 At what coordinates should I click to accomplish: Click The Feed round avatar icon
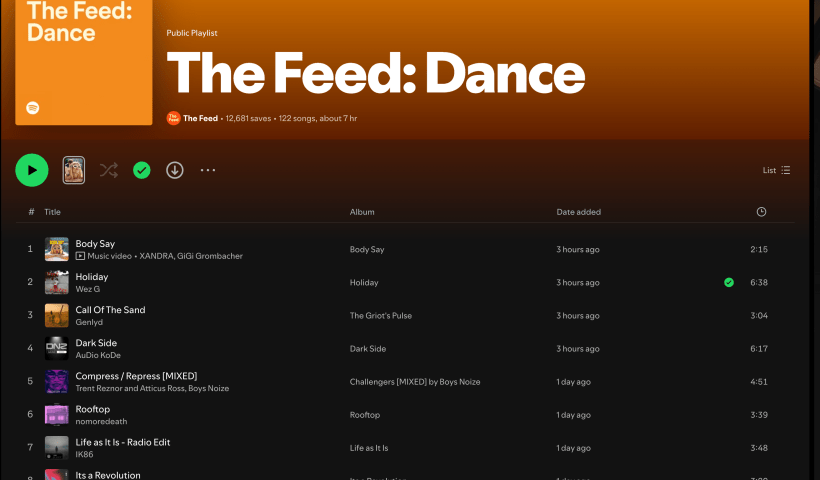(173, 119)
